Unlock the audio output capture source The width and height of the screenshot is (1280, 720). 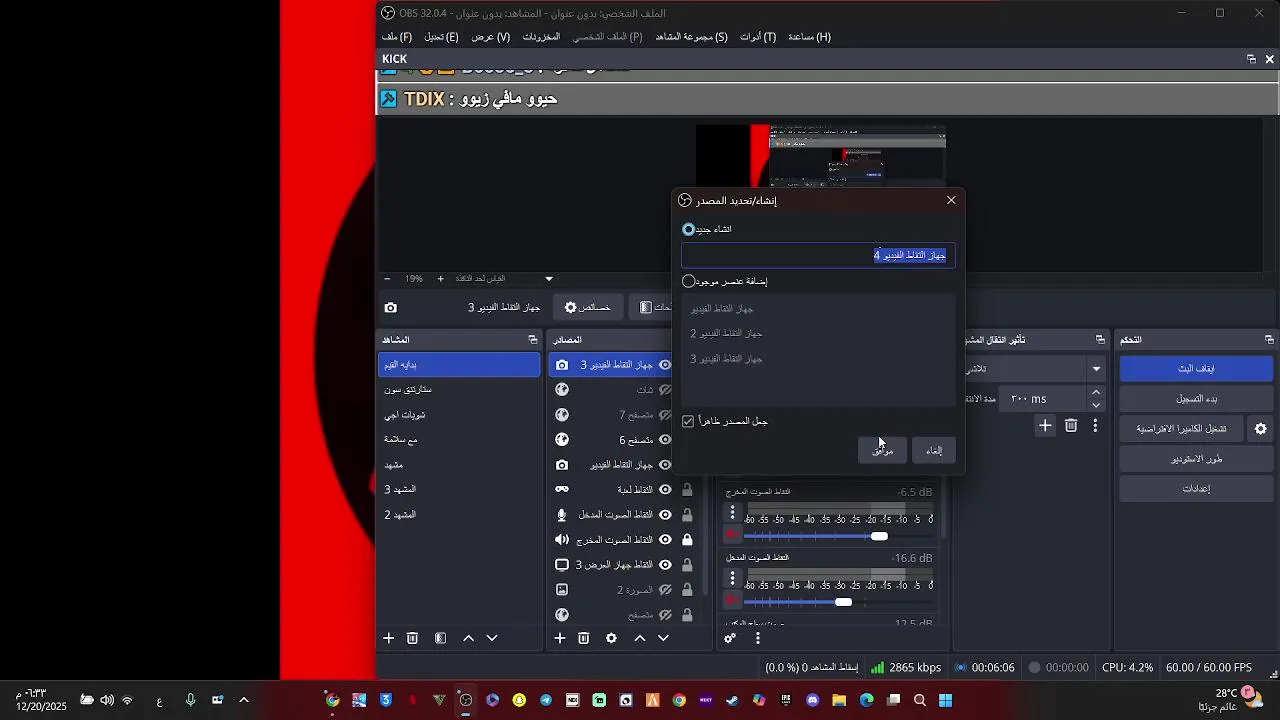coord(687,540)
